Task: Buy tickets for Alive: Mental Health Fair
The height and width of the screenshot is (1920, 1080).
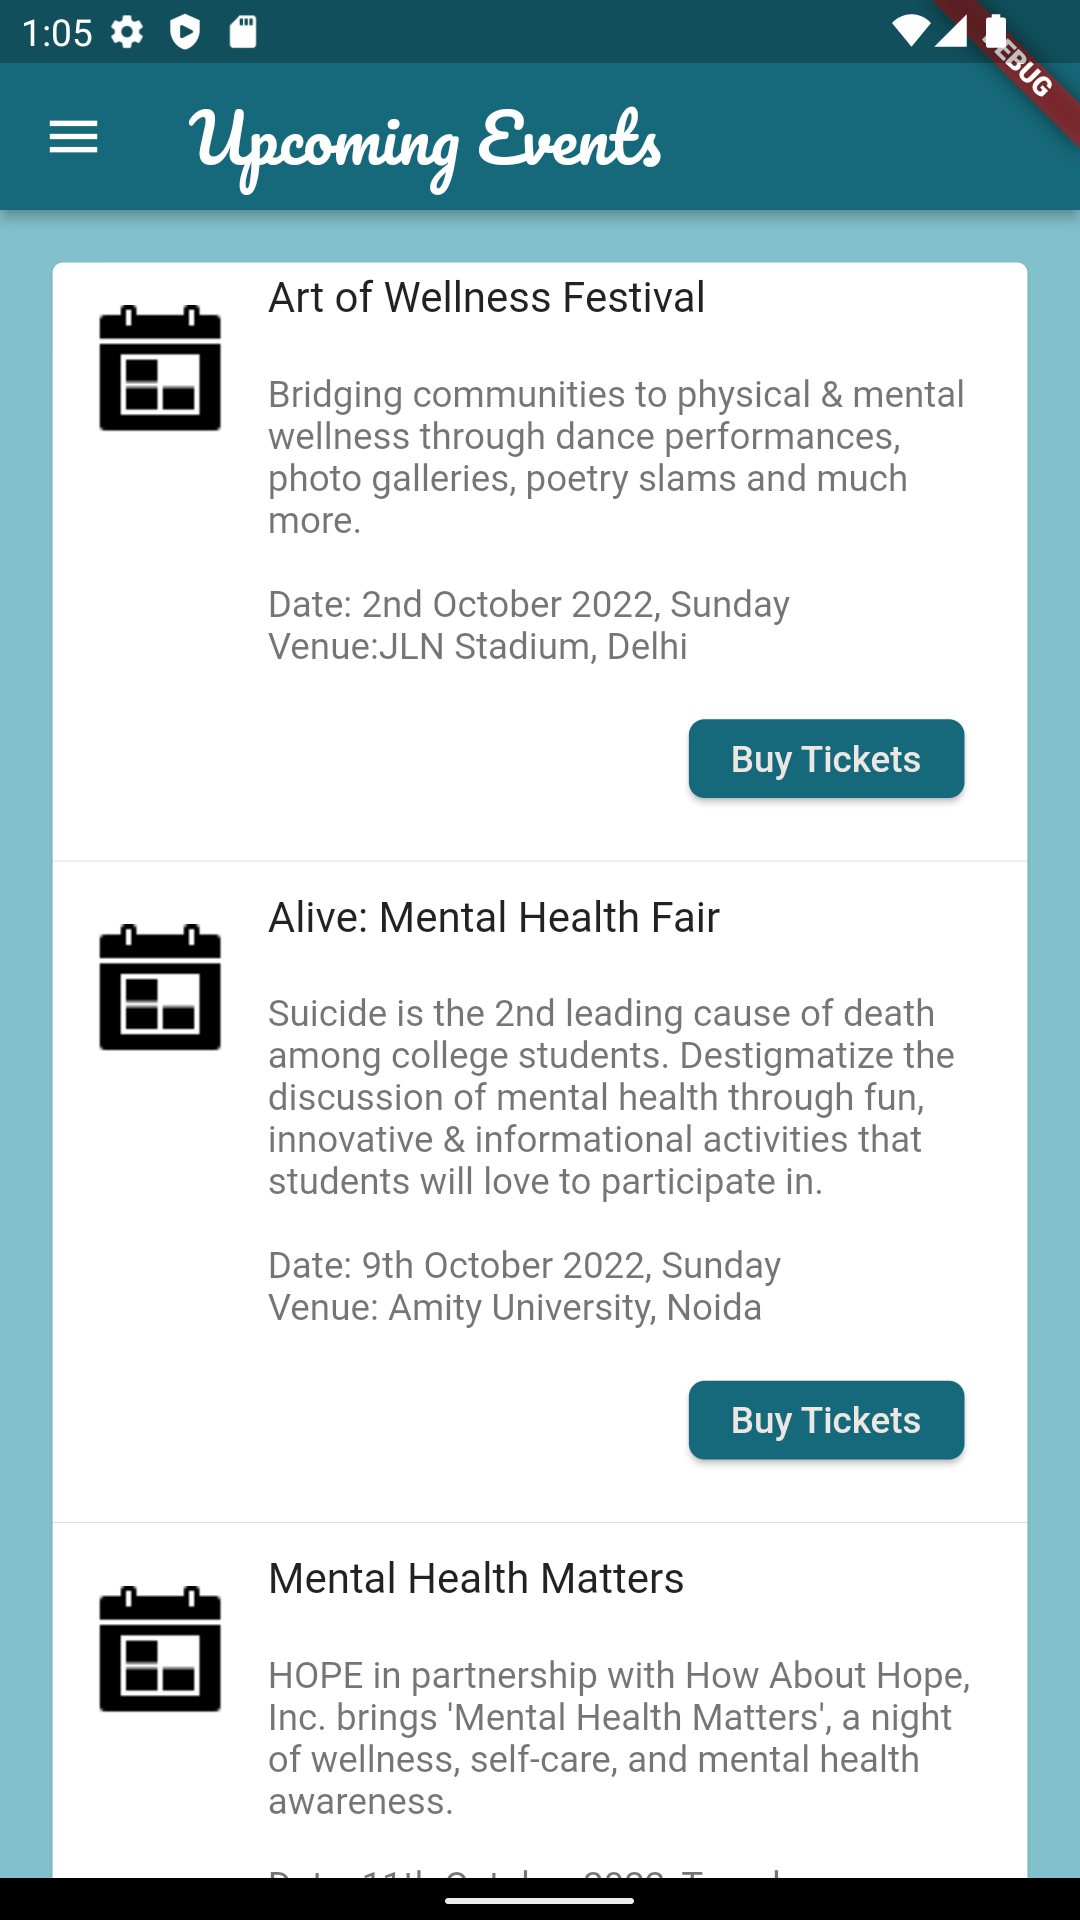Action: (x=826, y=1420)
